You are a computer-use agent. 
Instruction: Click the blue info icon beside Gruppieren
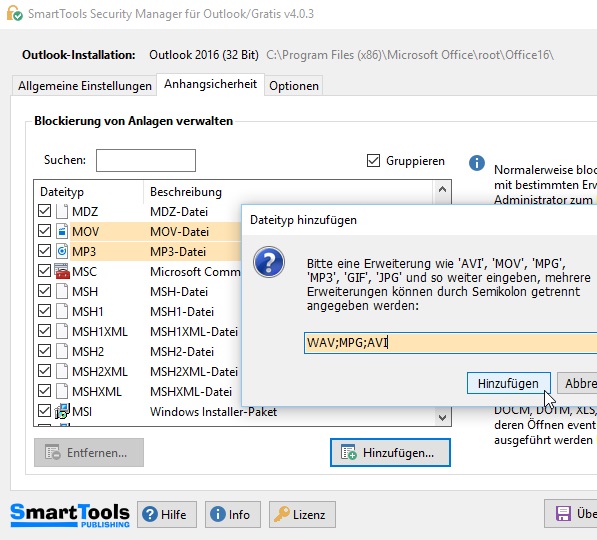click(477, 163)
